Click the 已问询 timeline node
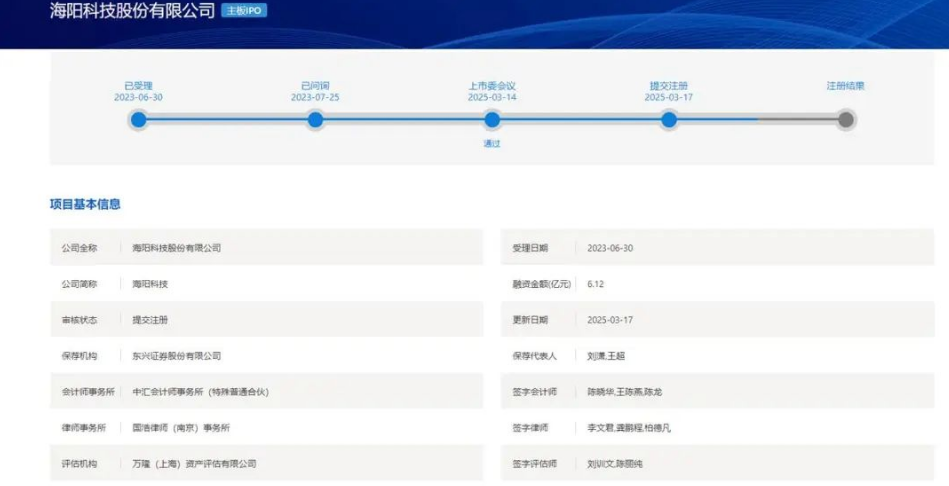The width and height of the screenshot is (949, 486). pos(315,120)
